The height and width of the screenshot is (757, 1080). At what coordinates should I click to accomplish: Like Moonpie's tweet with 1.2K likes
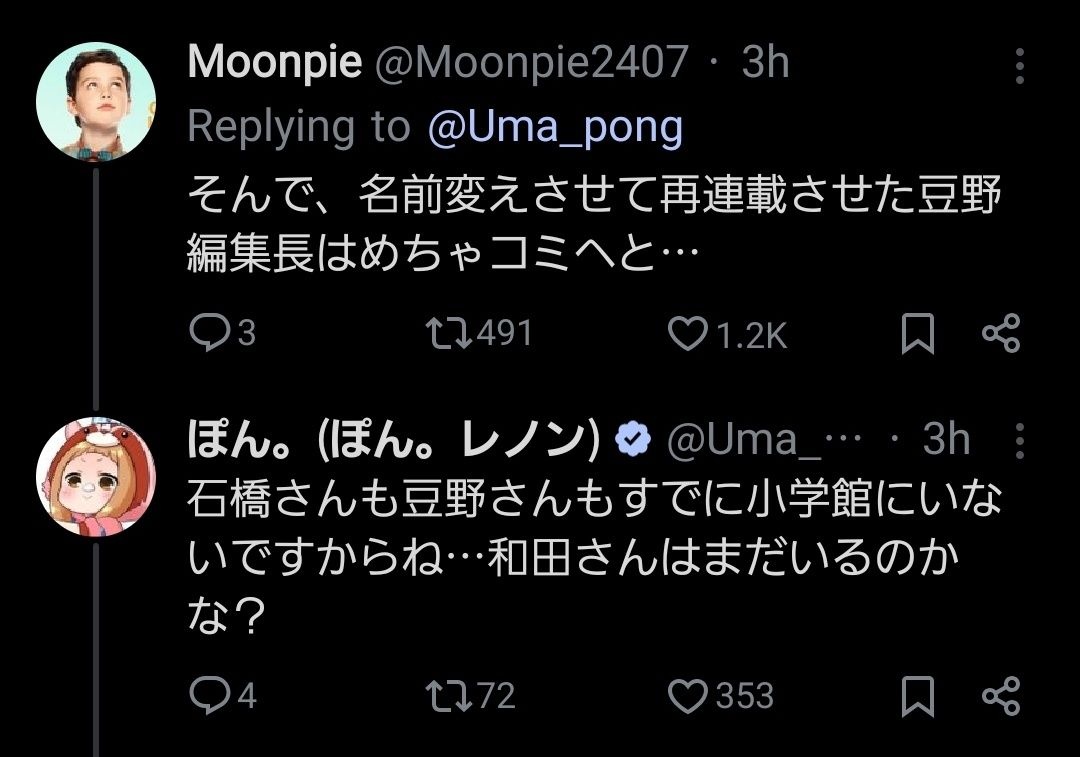(687, 334)
